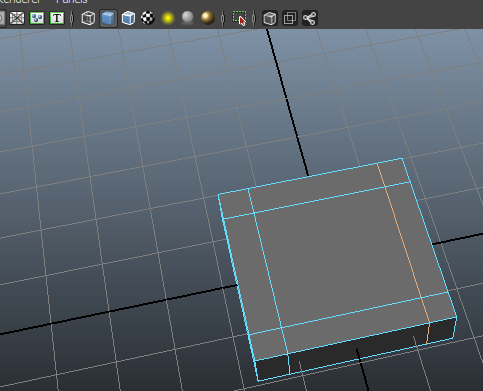Toggle X-Ray Active Components icon

pos(290,18)
